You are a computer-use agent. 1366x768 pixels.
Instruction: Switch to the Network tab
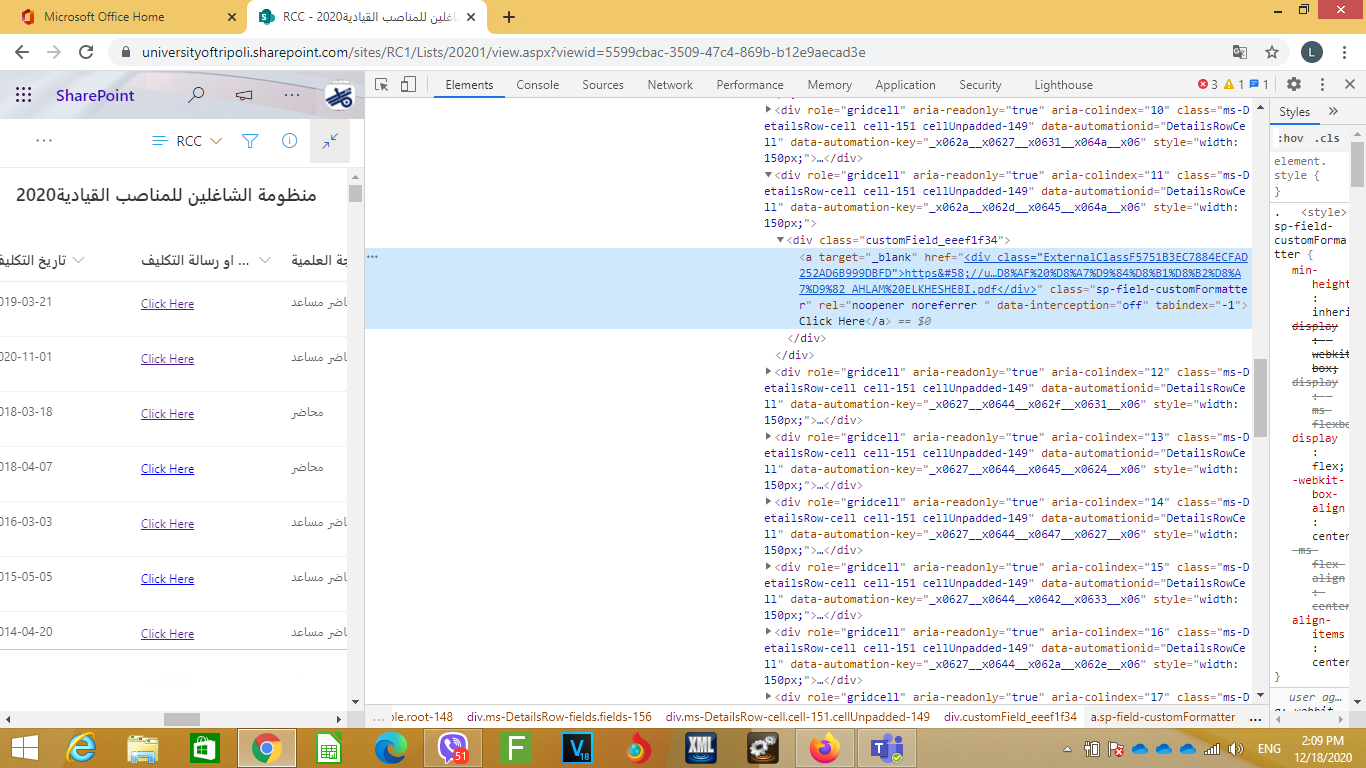coord(670,85)
